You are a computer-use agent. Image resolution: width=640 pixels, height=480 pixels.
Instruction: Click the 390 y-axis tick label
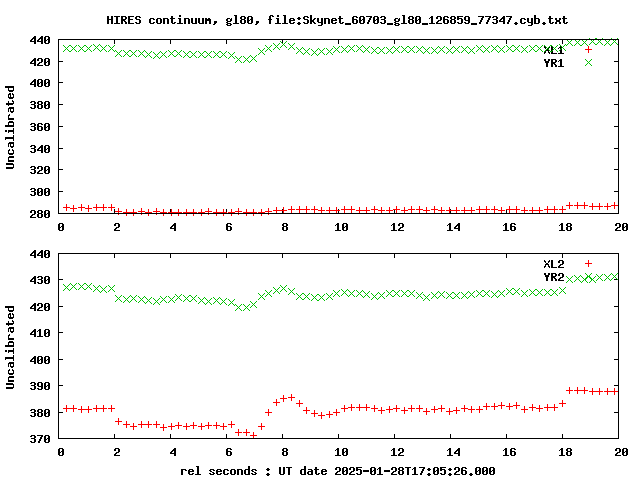point(40,386)
